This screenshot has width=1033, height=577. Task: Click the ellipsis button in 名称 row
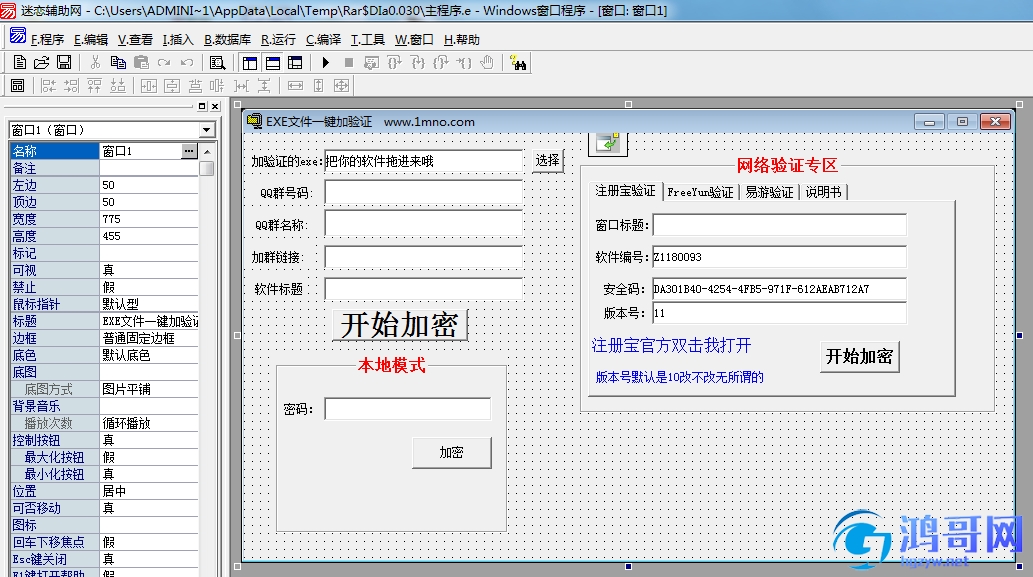point(189,151)
